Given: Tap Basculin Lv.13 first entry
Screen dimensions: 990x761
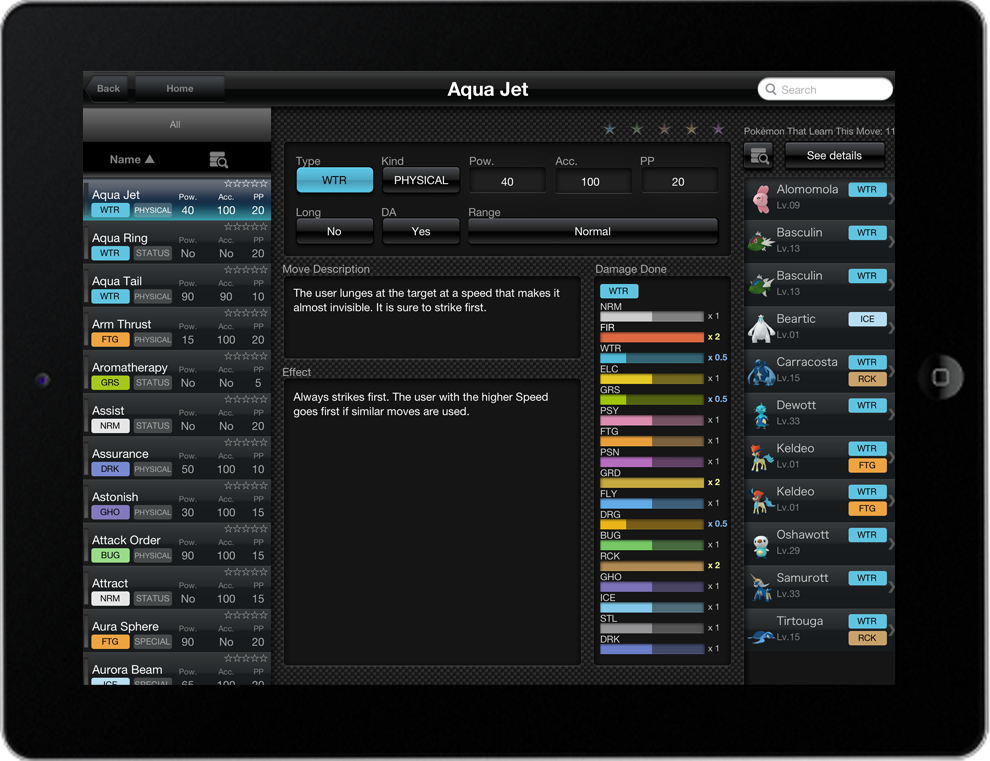Looking at the screenshot, I should tap(820, 242).
